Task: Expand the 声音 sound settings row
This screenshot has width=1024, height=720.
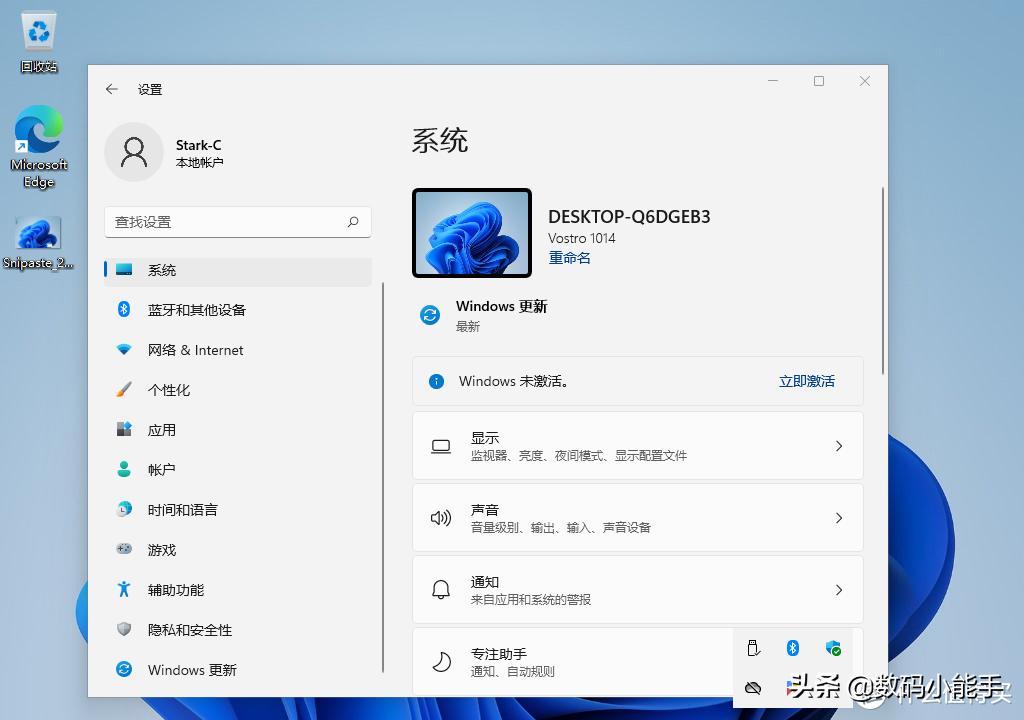Action: (637, 517)
